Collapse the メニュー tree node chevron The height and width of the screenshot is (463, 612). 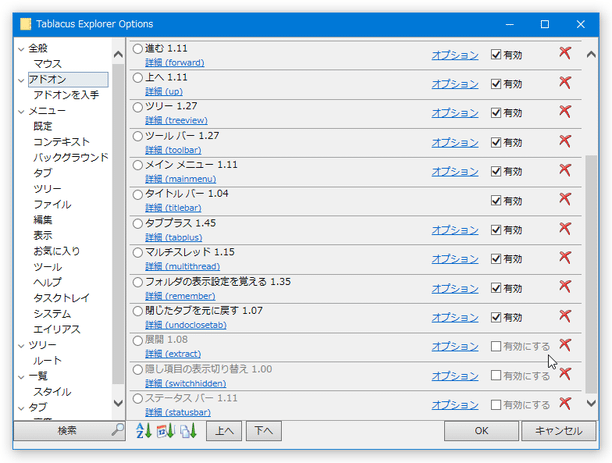click(x=21, y=112)
